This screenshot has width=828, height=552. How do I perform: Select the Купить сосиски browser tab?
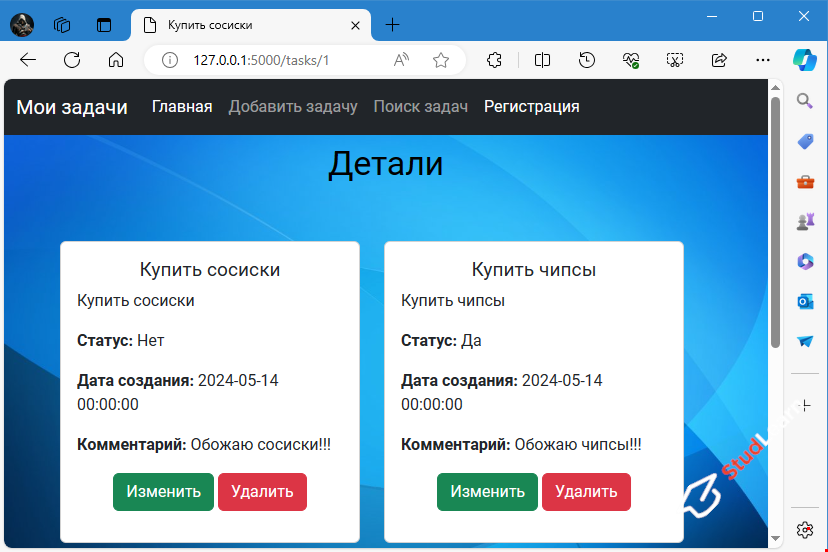(251, 25)
